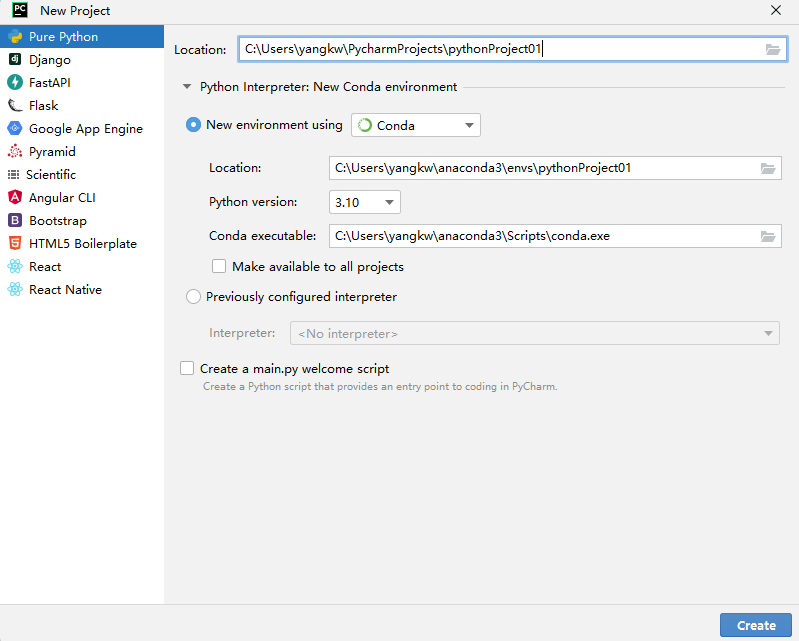Open the disabled Interpreter dropdown
This screenshot has height=641, width=799.
pyautogui.click(x=535, y=333)
